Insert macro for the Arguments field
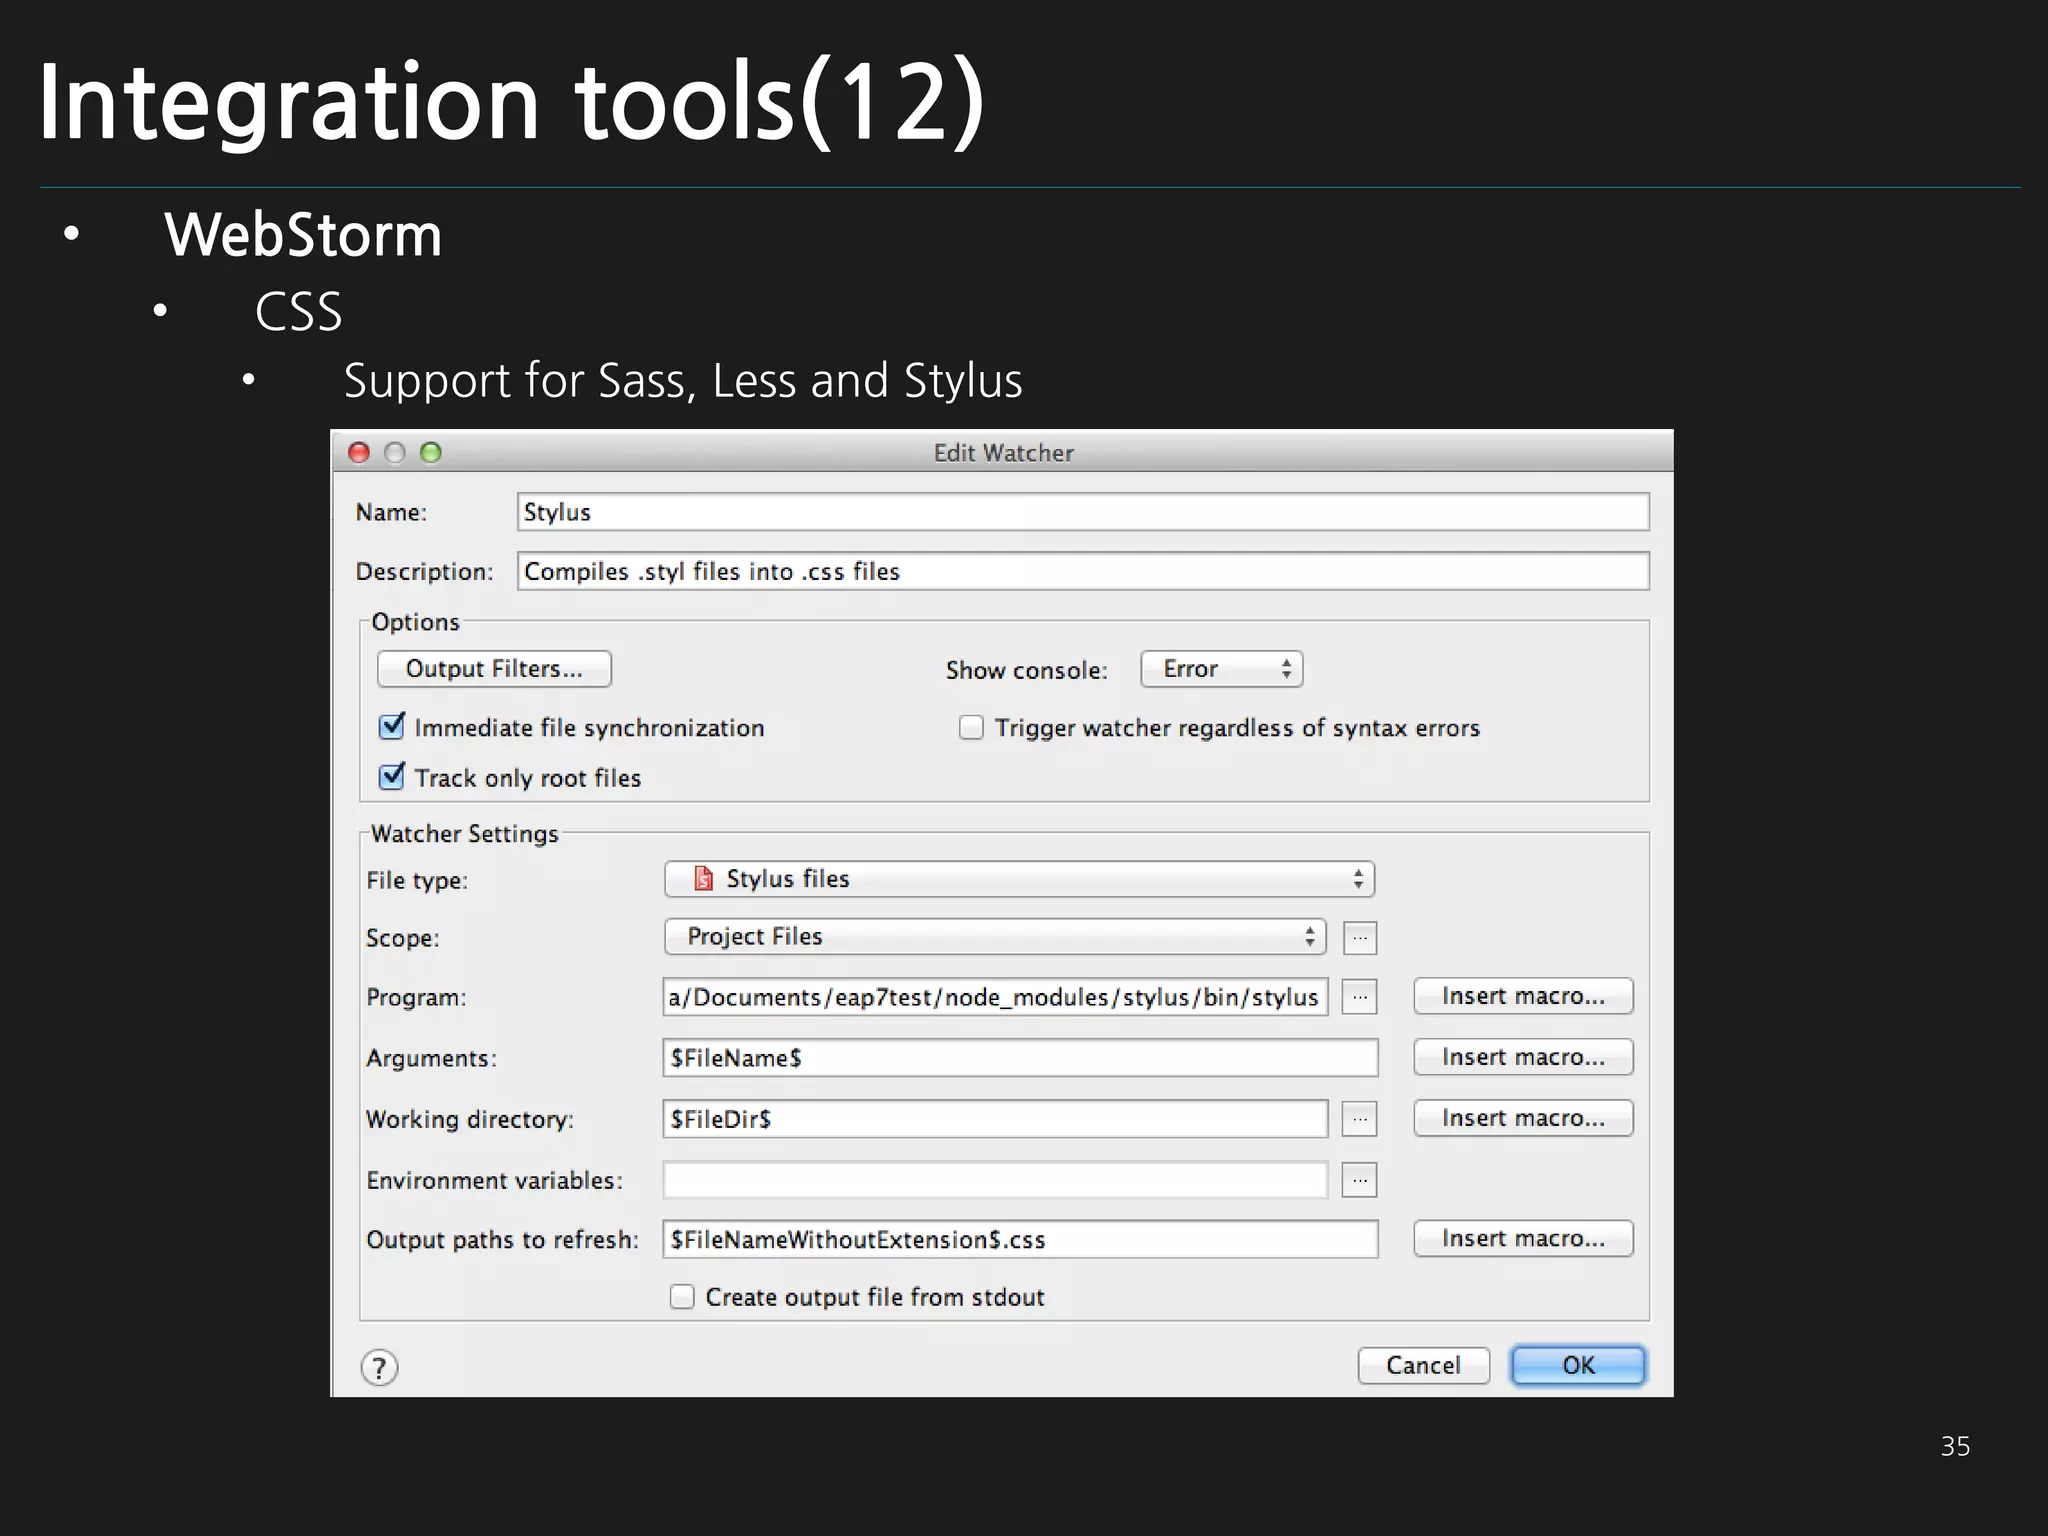 coord(1523,1057)
